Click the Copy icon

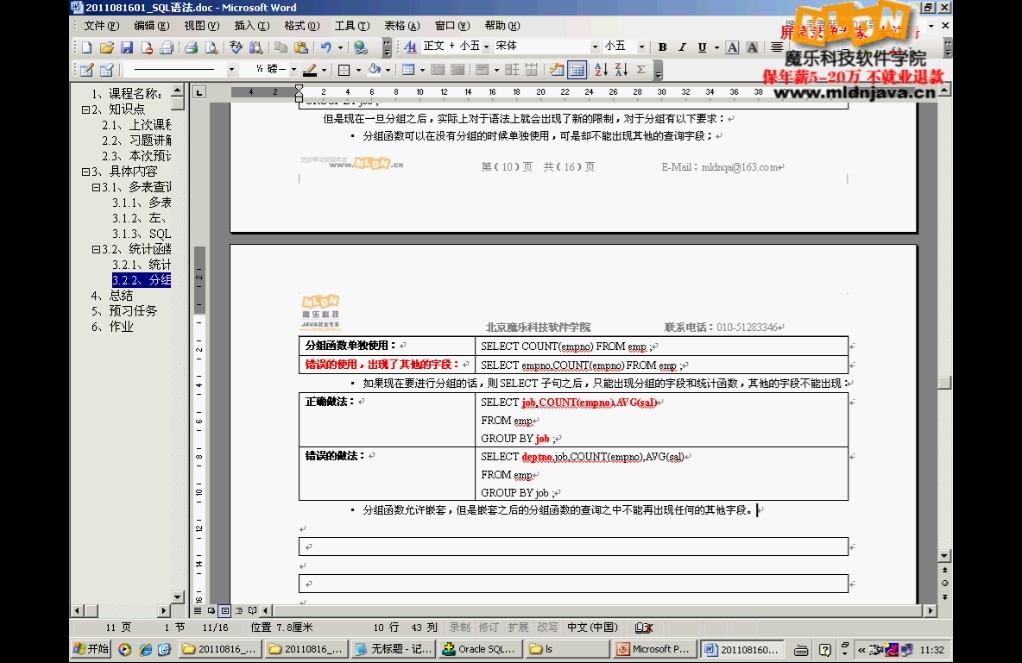click(280, 47)
